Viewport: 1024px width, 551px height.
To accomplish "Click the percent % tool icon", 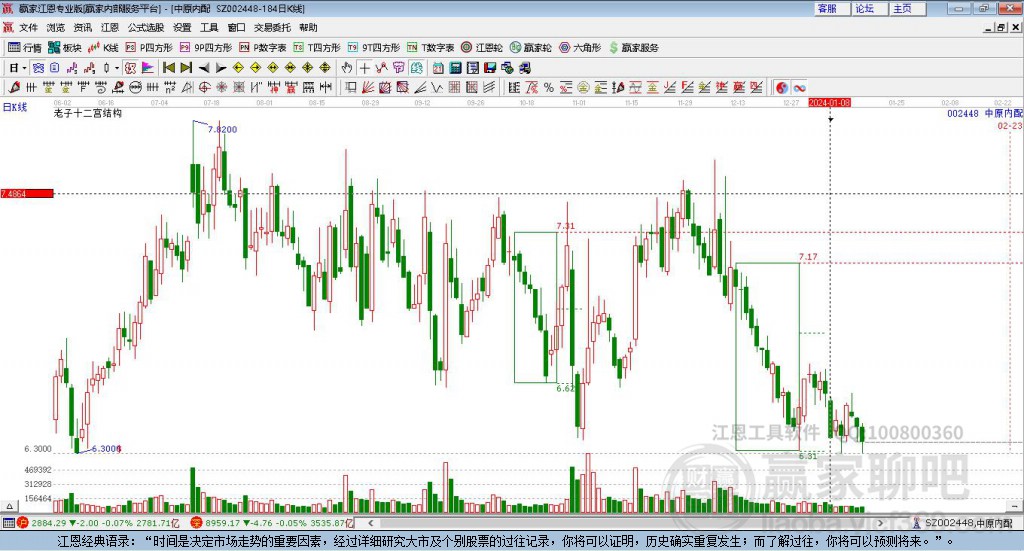I will click(549, 87).
